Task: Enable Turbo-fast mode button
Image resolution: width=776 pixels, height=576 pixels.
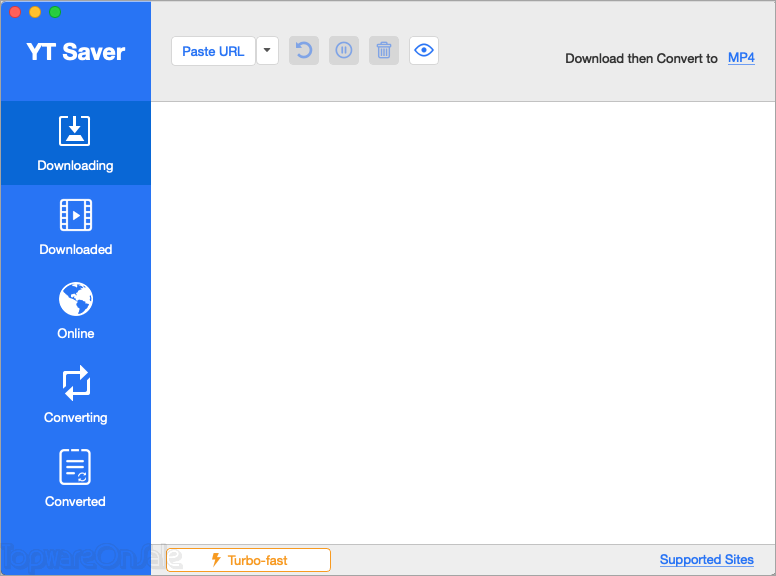Action: coord(248,560)
